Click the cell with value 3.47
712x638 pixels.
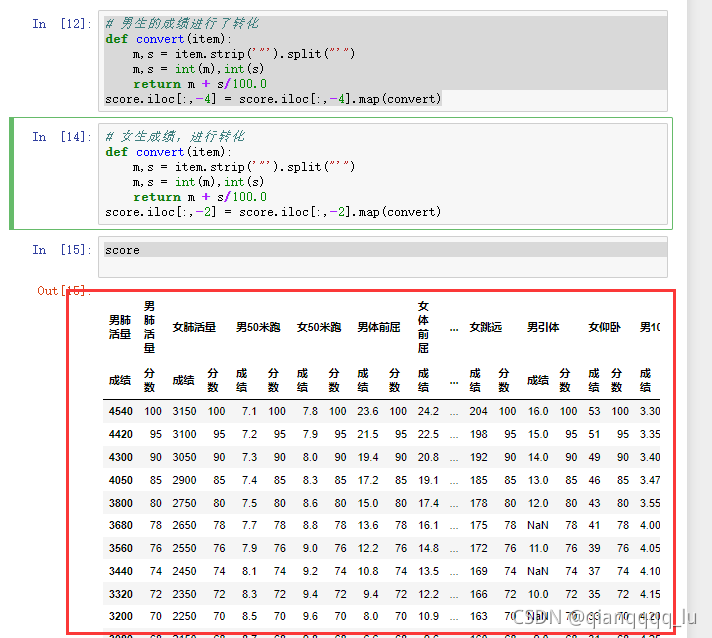coord(650,480)
